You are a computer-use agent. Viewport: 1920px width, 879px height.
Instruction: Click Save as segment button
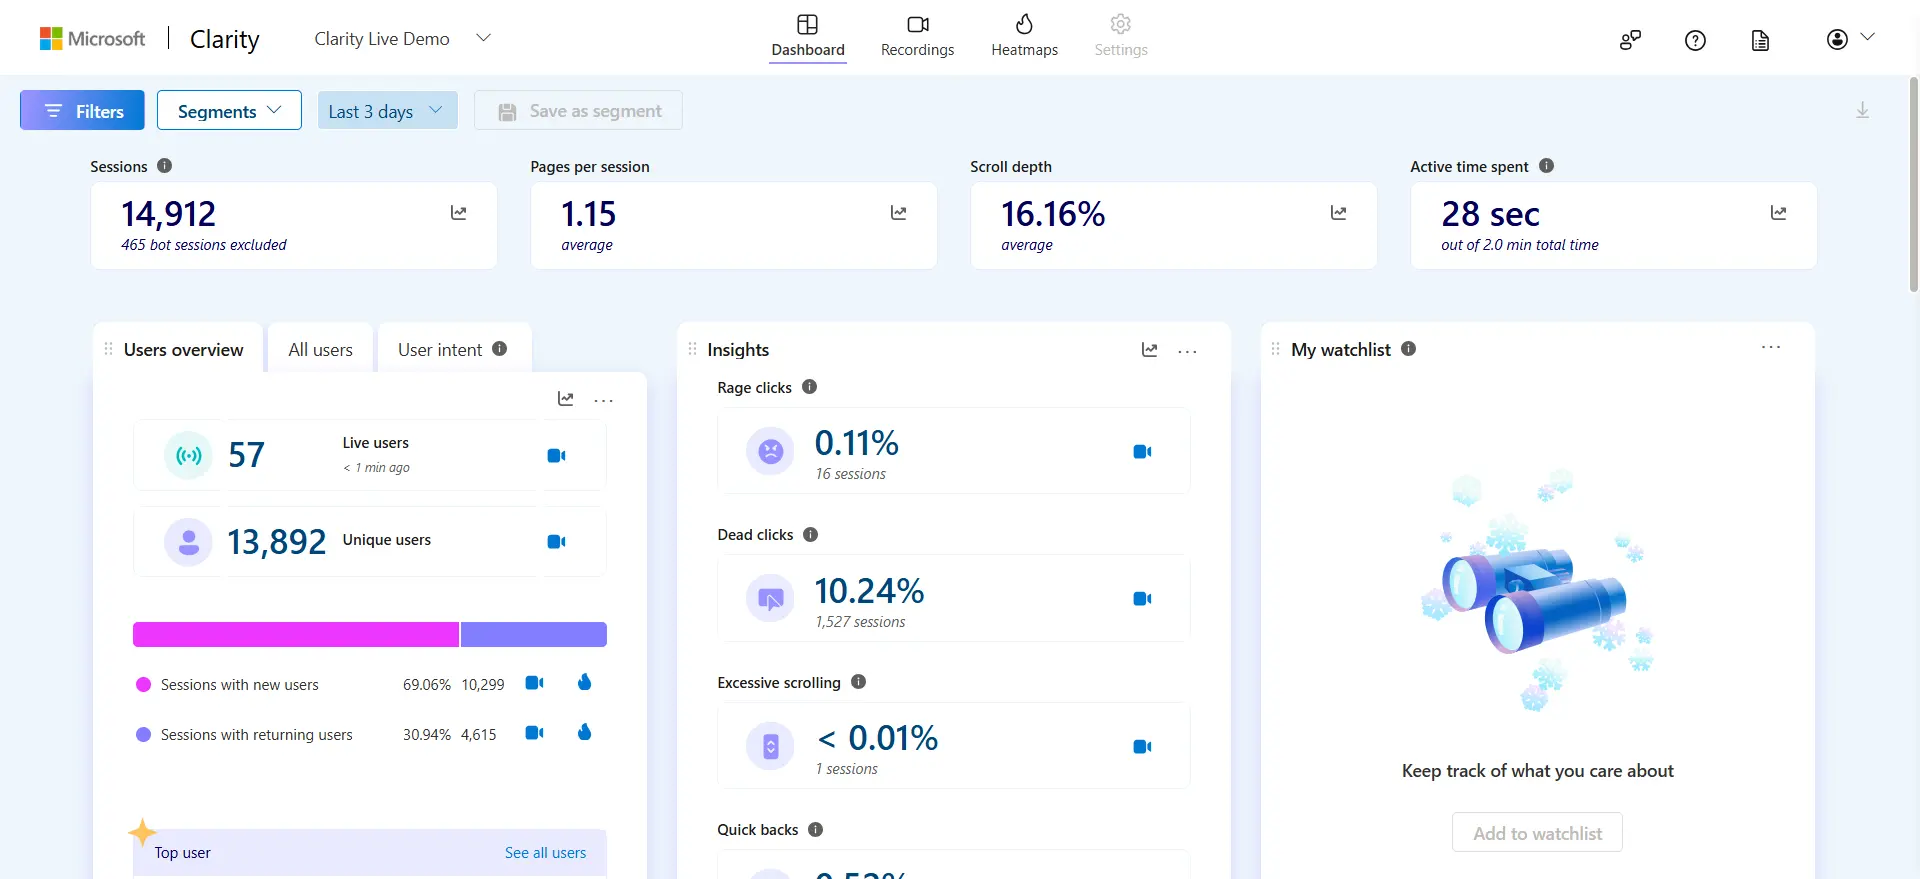(578, 111)
